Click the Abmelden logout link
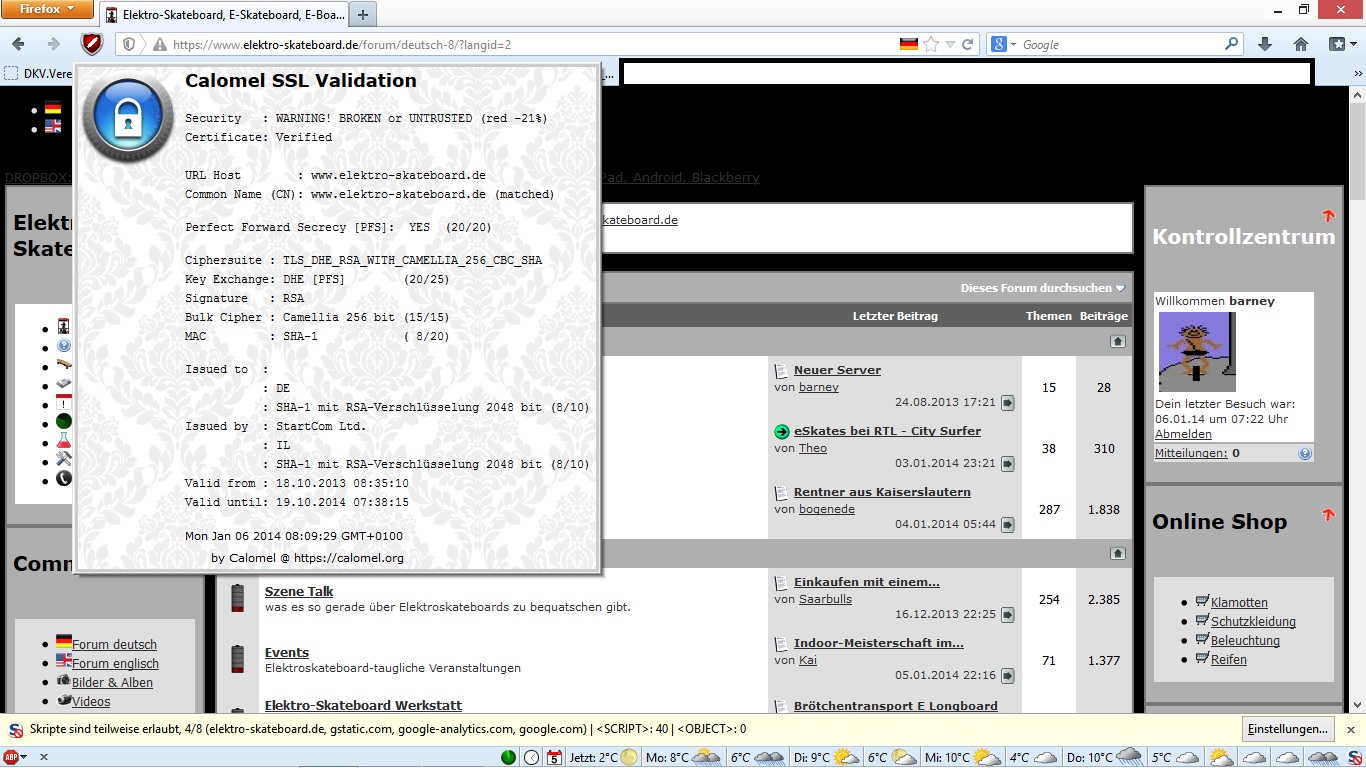Viewport: 1366px width, 768px height. point(1183,434)
